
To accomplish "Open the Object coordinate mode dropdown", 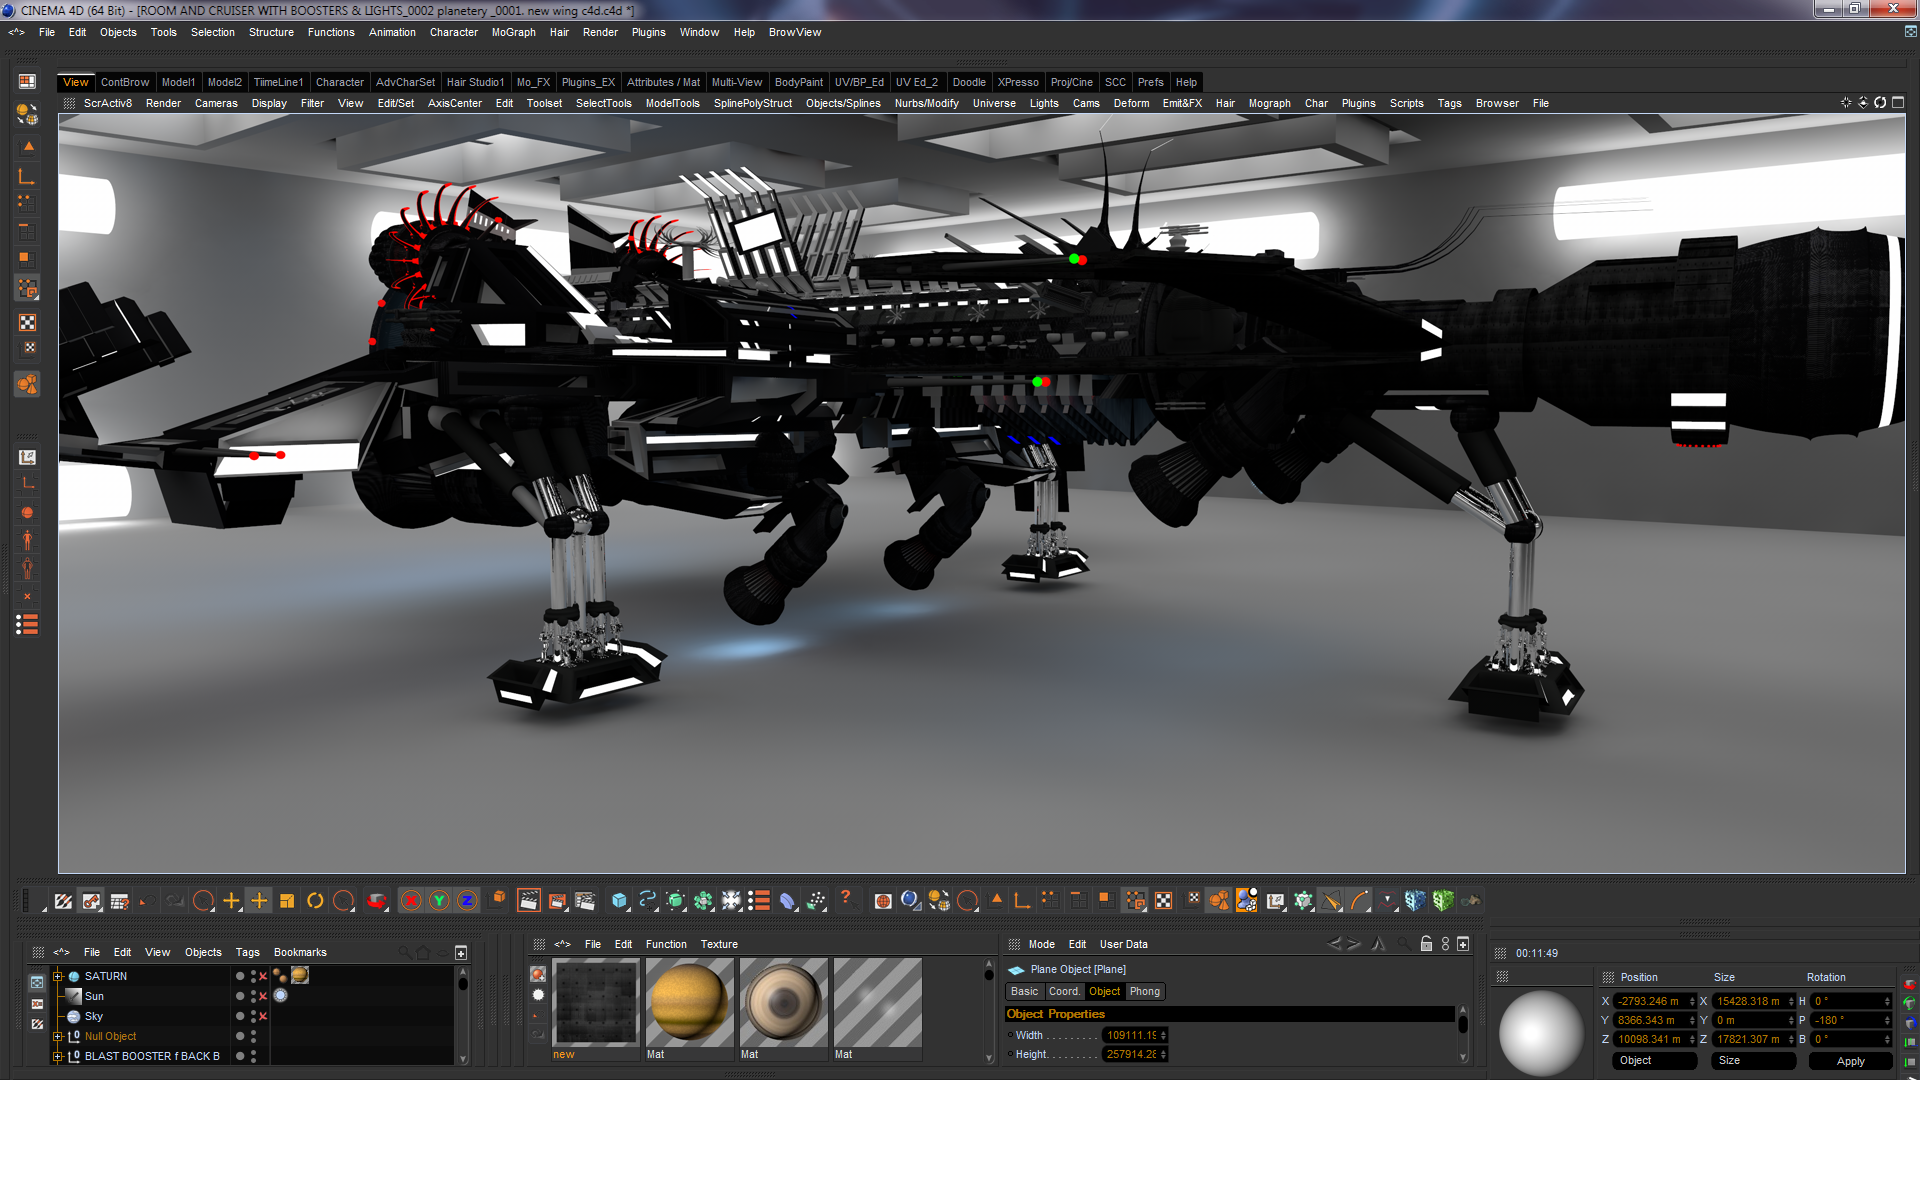I will tap(1654, 1061).
